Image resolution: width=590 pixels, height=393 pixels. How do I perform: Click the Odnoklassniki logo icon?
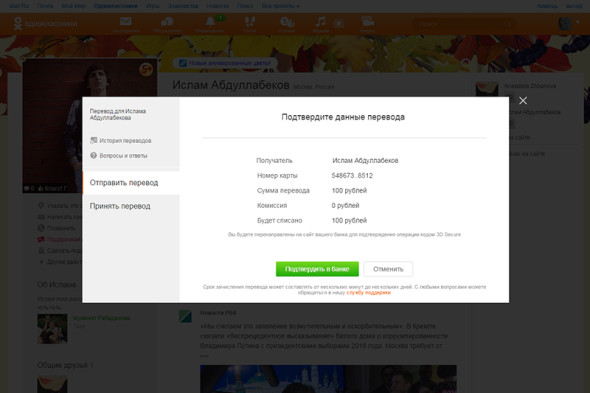coord(18,23)
